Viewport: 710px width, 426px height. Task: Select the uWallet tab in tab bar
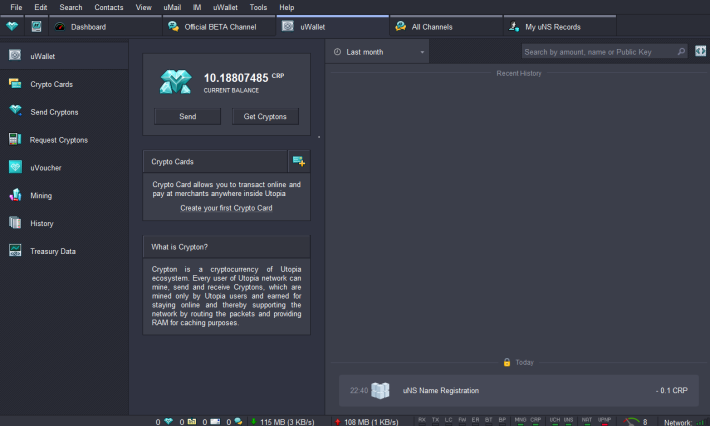pyautogui.click(x=332, y=27)
